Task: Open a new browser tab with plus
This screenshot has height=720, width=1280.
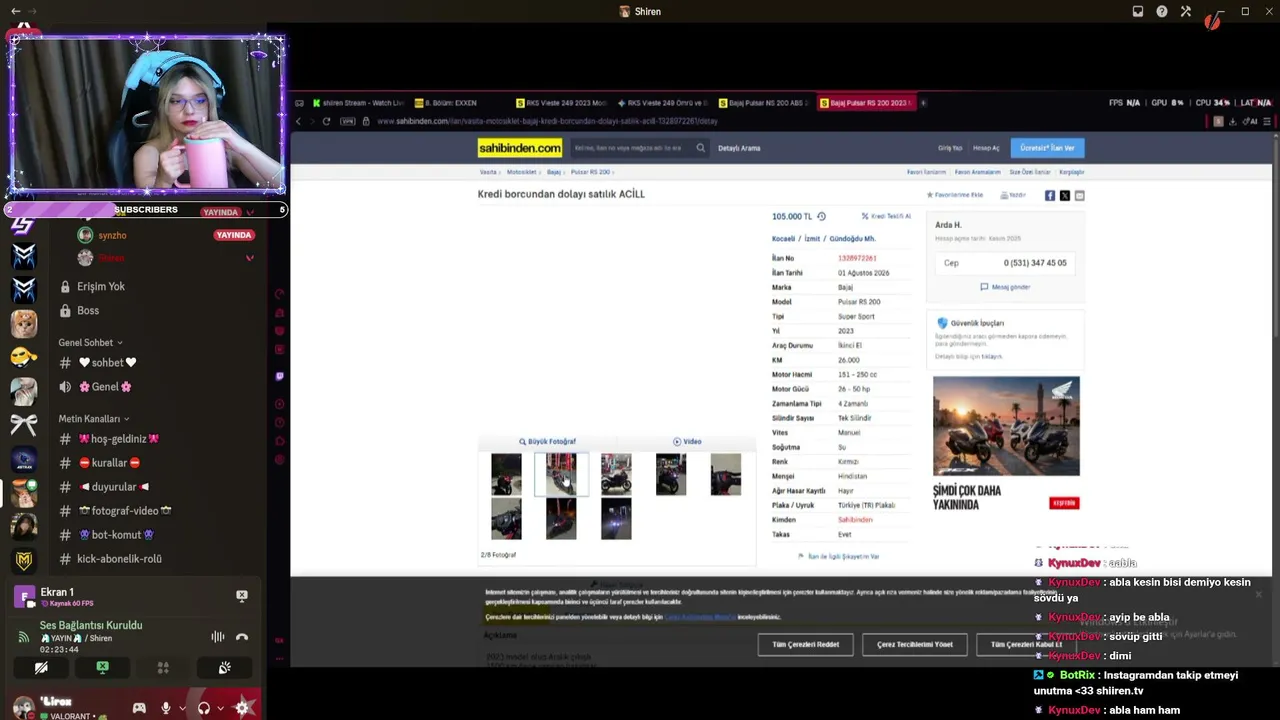Action: point(923,103)
